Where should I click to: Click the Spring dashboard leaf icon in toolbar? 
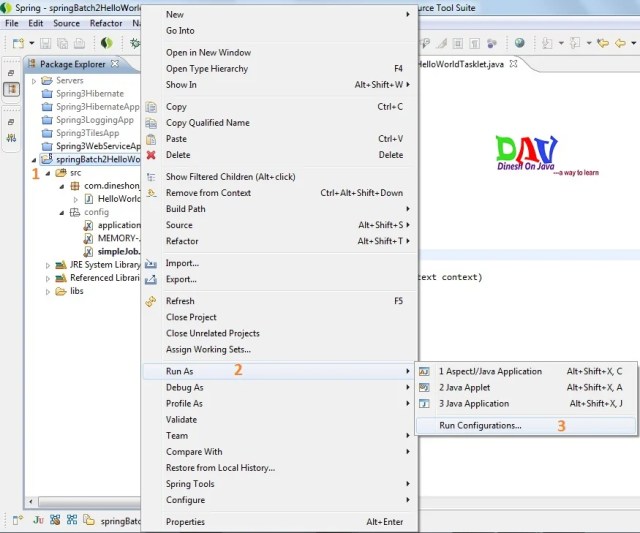[107, 43]
